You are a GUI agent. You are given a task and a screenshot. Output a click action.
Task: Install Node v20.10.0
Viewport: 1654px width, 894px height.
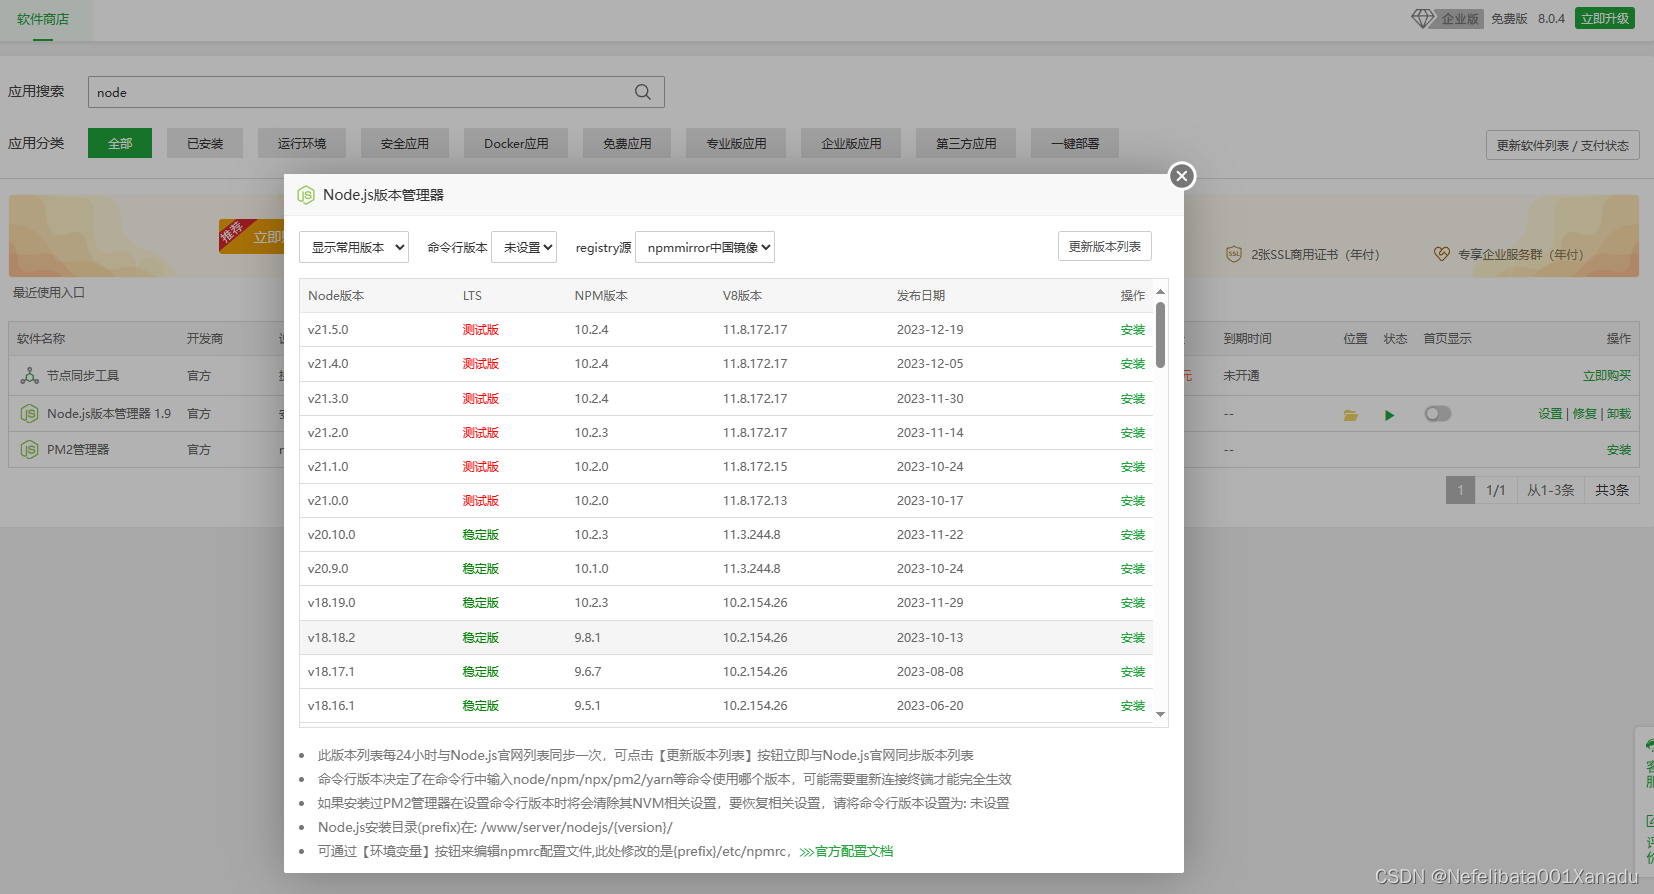(x=1133, y=535)
